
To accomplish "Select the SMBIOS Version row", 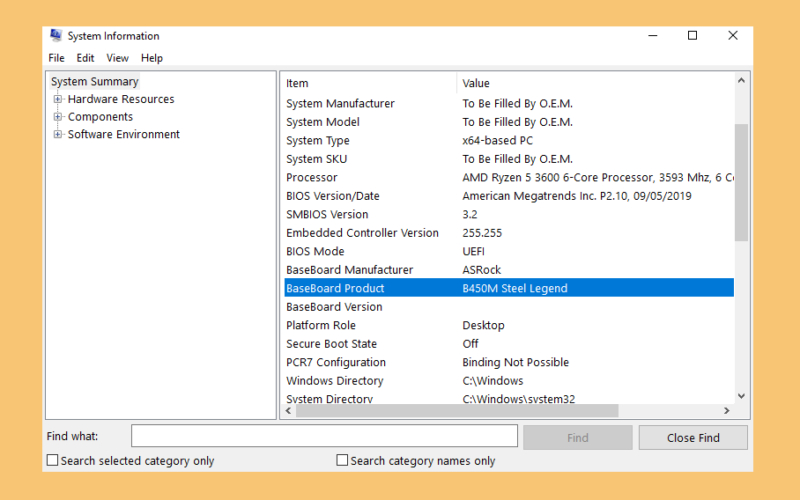I will tap(509, 214).
